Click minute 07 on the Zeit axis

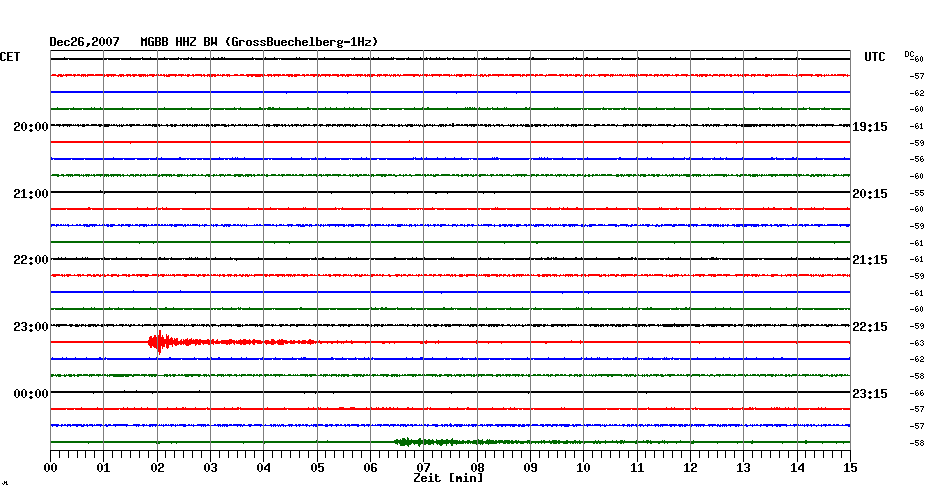point(423,468)
